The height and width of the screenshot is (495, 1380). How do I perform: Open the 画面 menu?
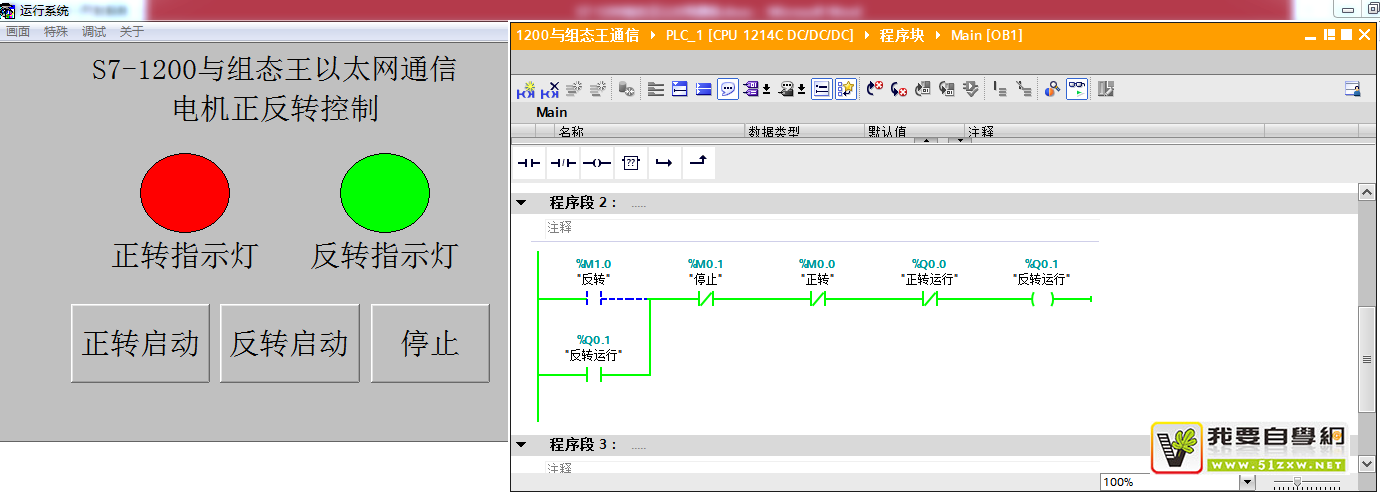(x=18, y=32)
